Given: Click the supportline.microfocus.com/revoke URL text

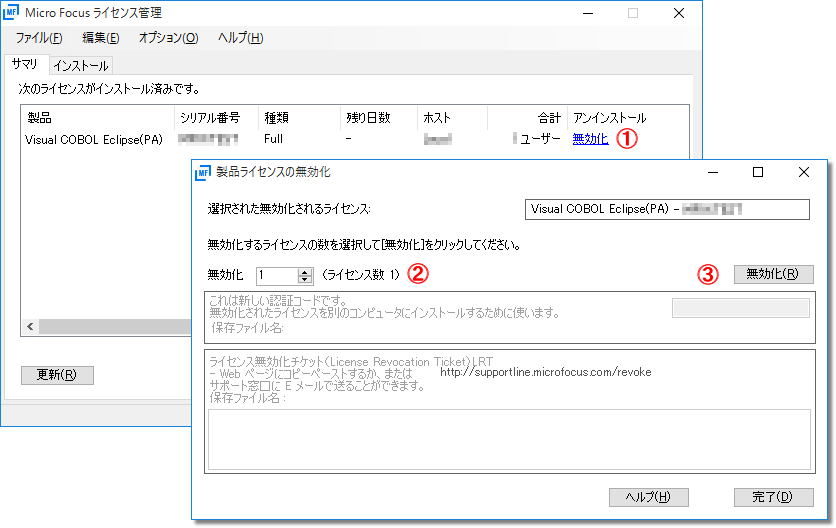Looking at the screenshot, I should [x=545, y=372].
